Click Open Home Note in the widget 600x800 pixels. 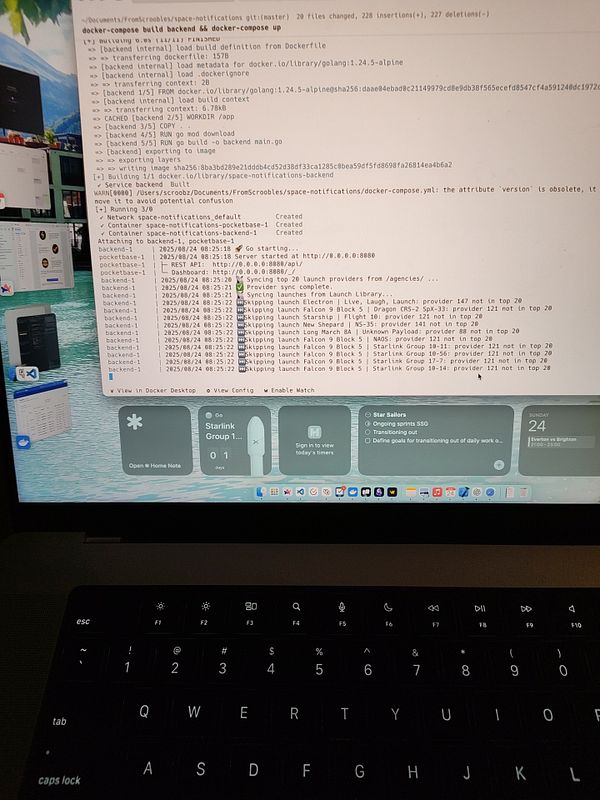tap(155, 465)
